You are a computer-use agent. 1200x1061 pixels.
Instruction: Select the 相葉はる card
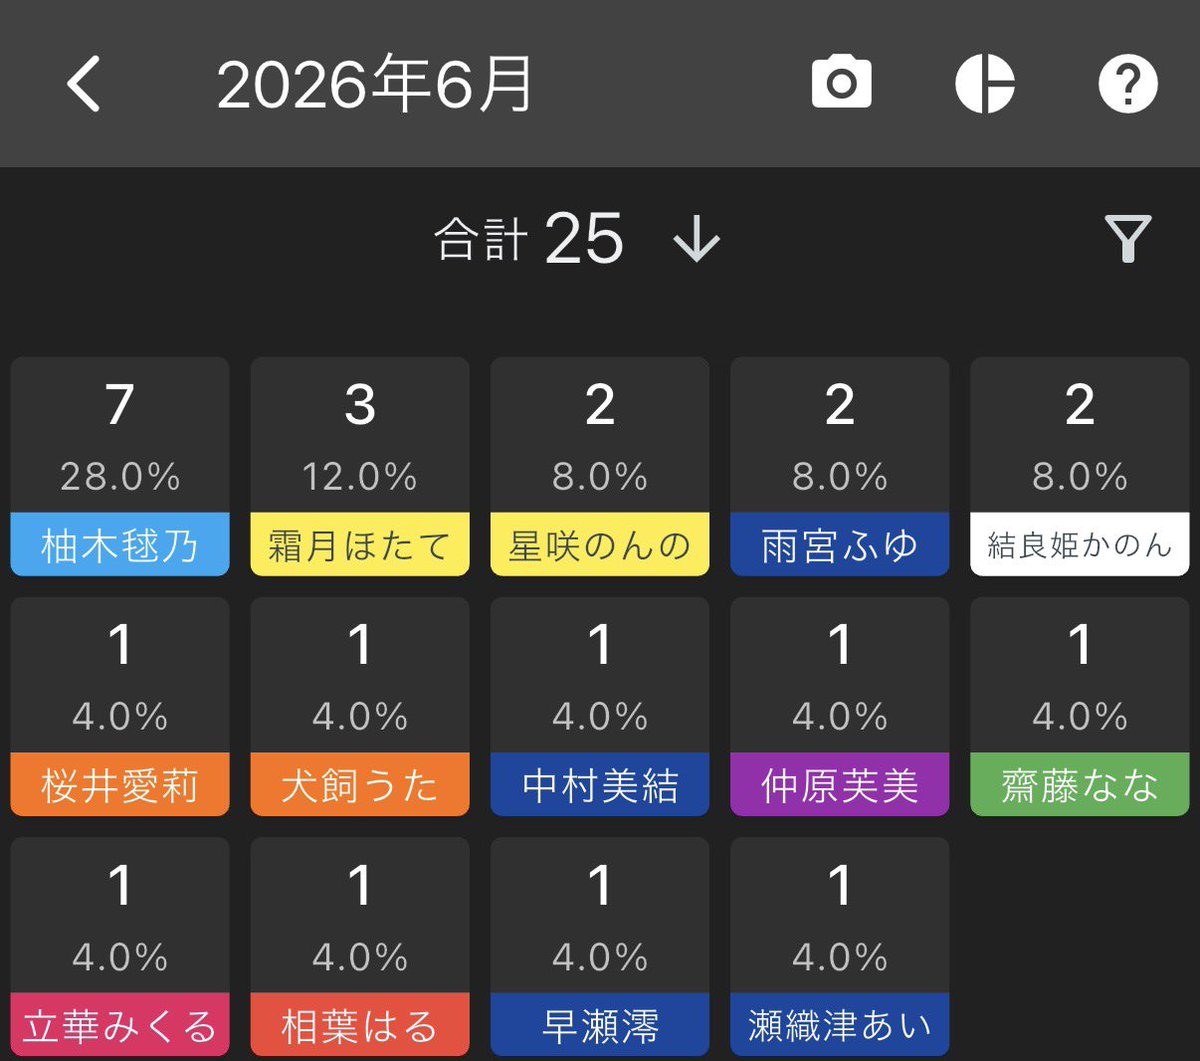[x=360, y=947]
